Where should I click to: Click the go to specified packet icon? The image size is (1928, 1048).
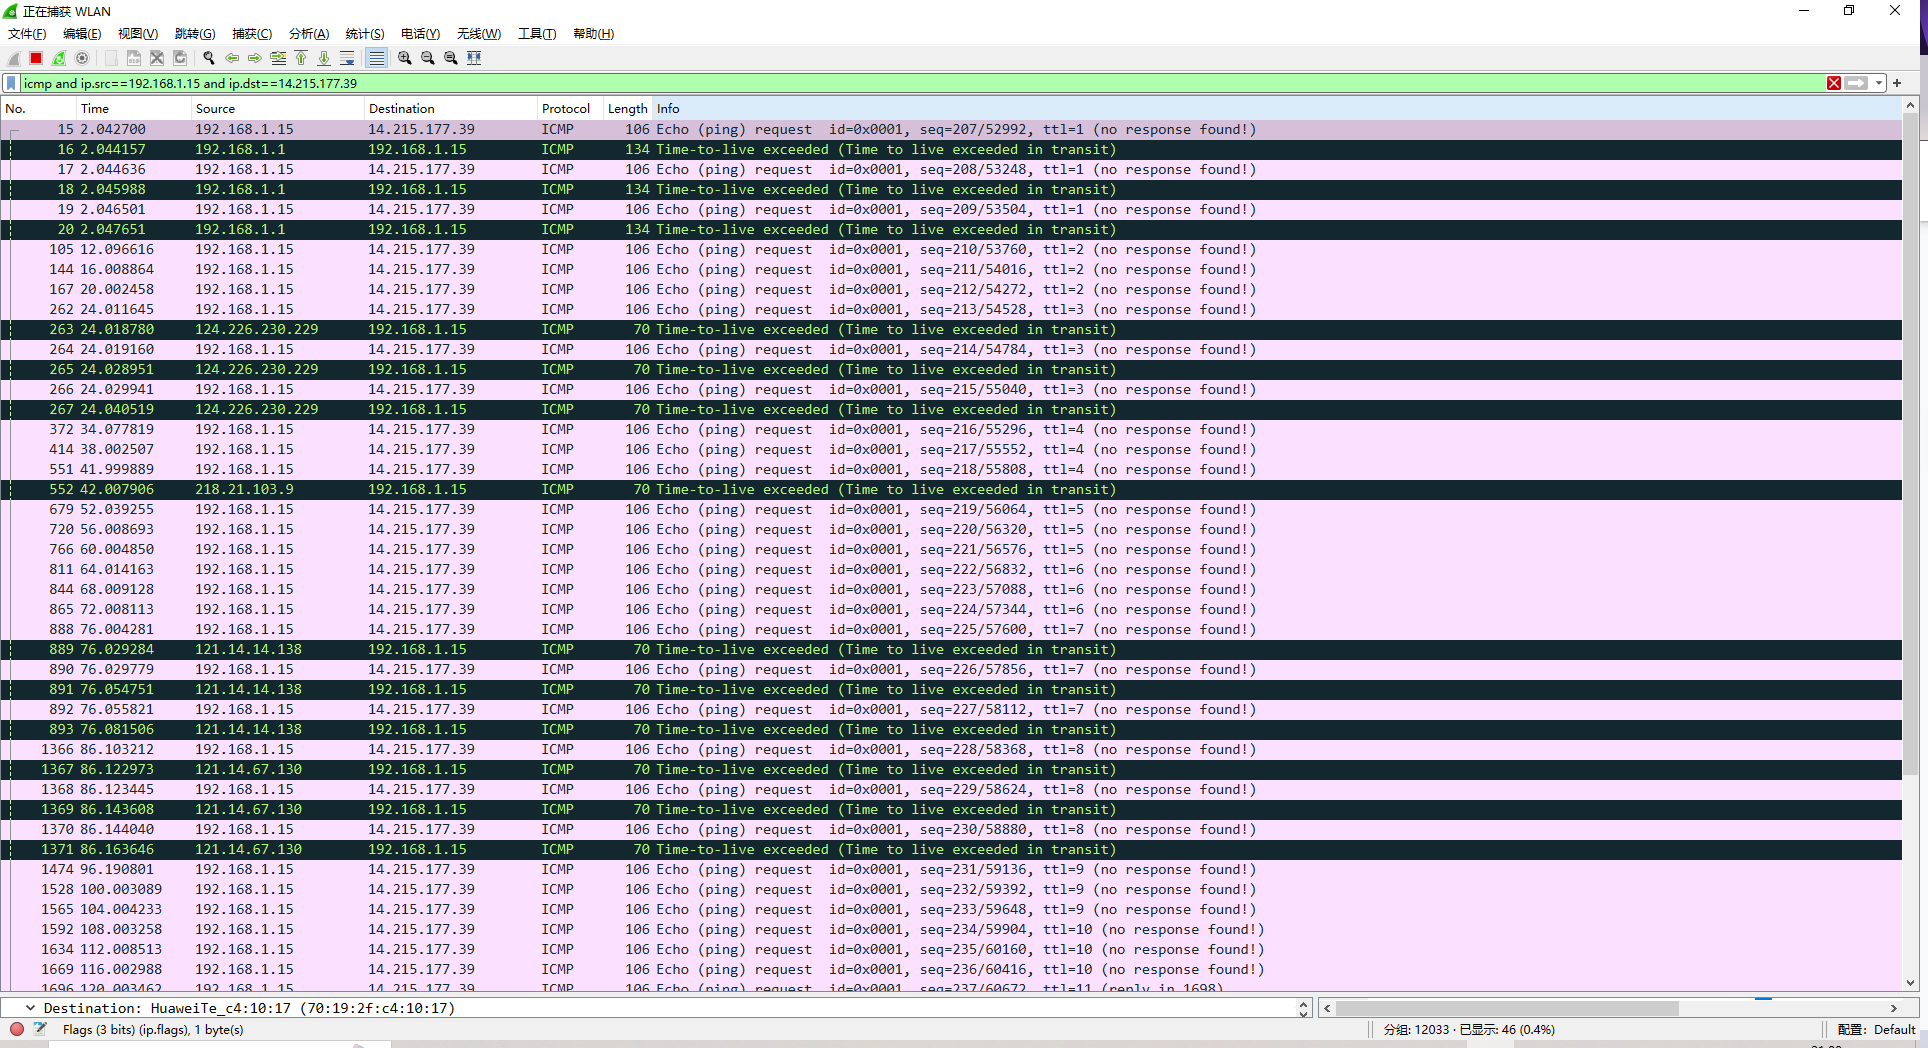point(278,58)
